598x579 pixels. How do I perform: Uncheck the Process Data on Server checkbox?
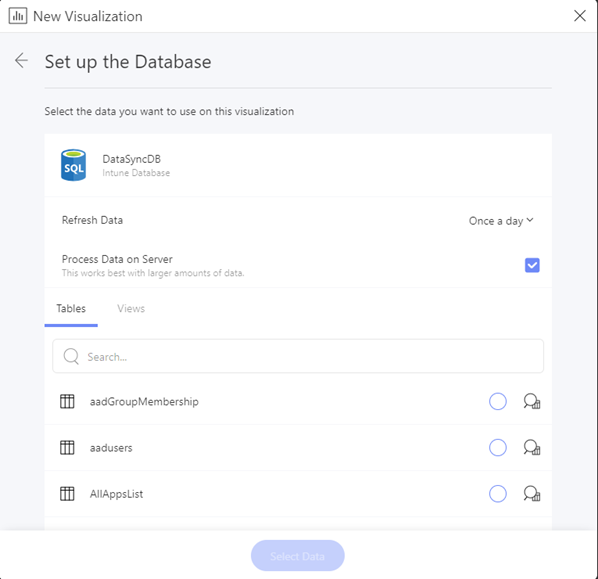[532, 265]
